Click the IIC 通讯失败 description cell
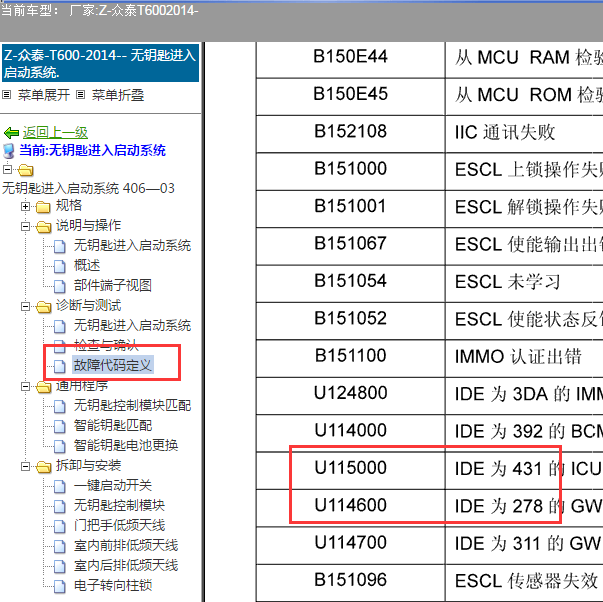 click(x=524, y=132)
